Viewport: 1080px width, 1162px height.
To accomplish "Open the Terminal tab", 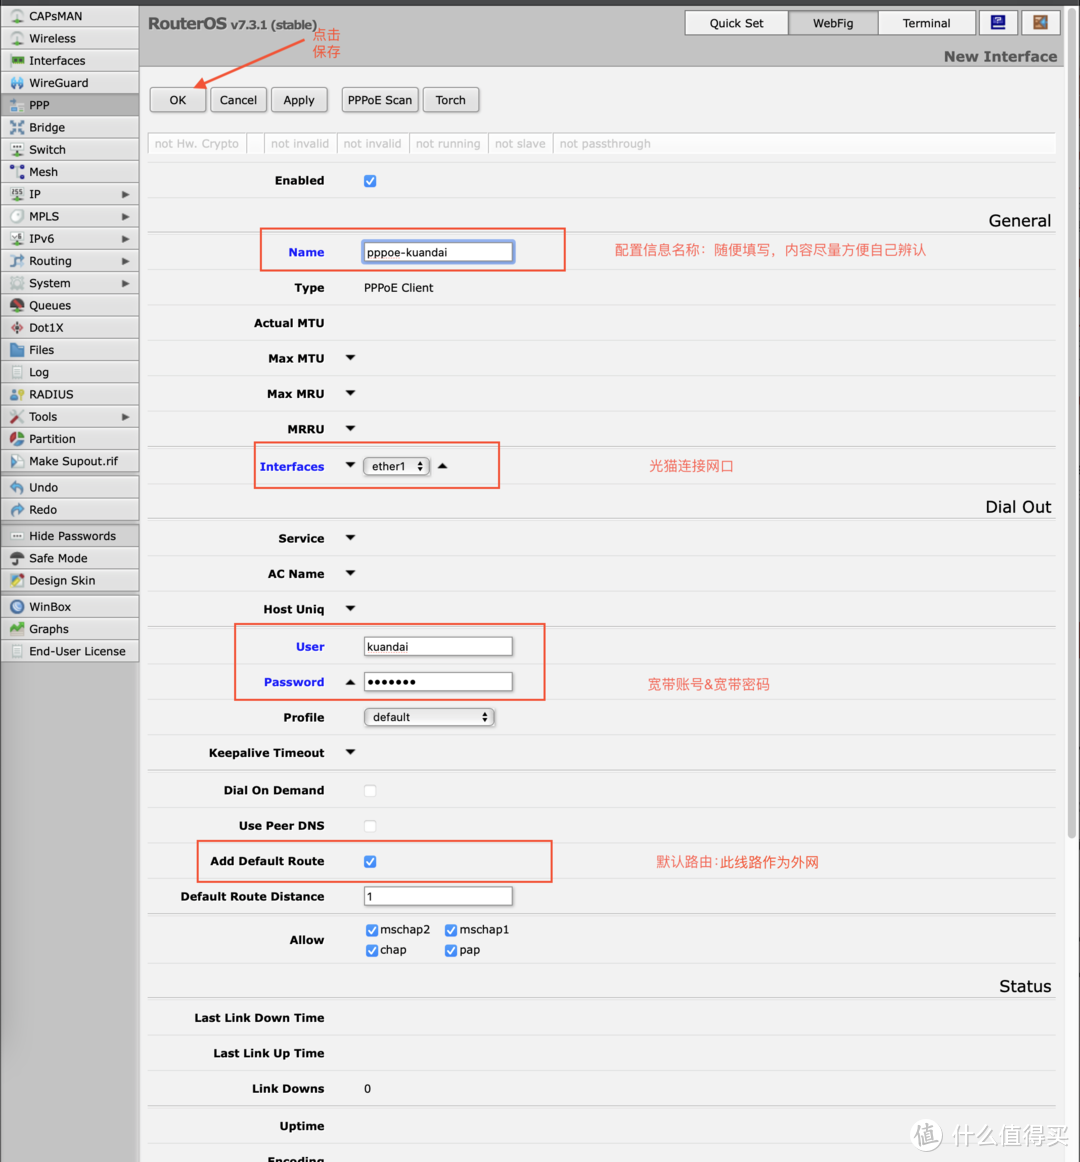I will pos(927,23).
